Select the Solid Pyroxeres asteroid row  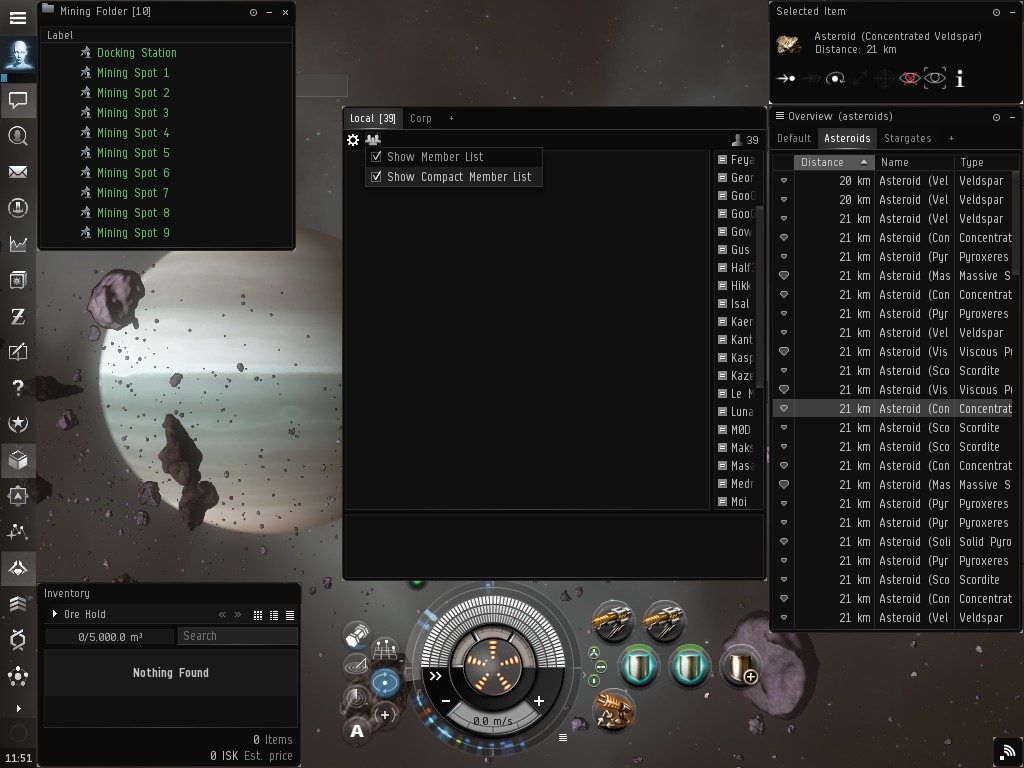coord(893,542)
